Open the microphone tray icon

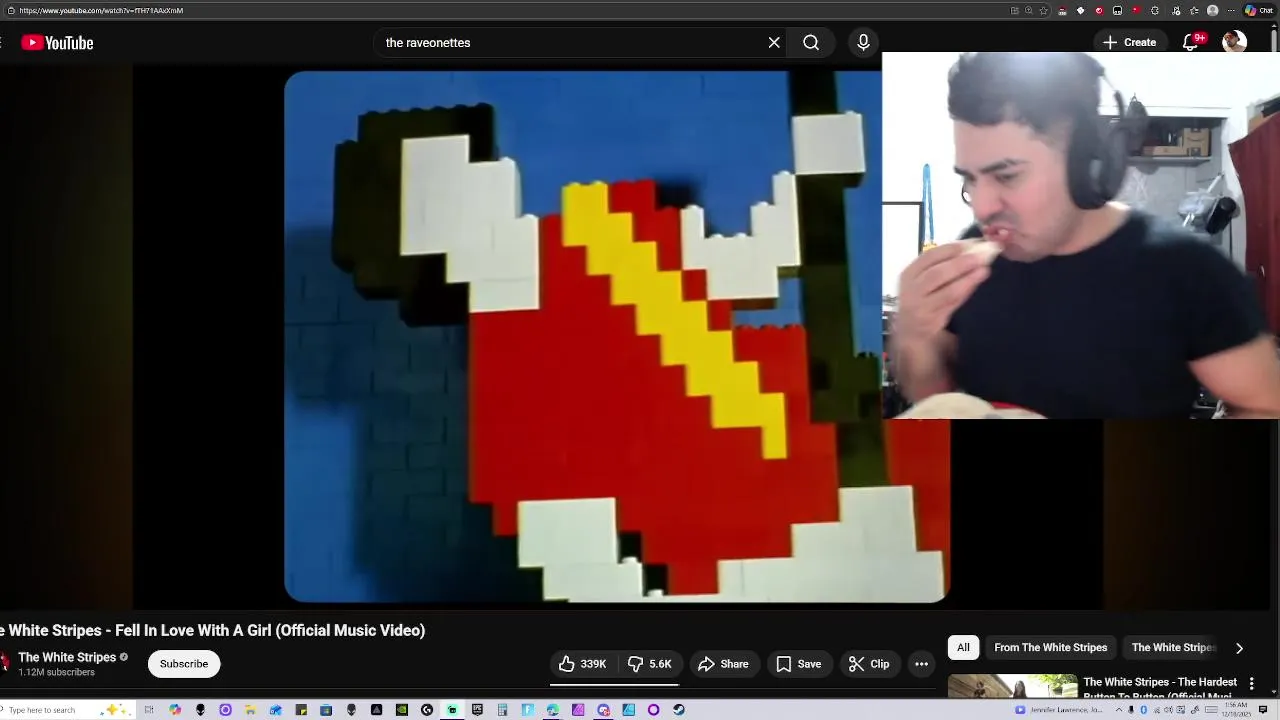[1131, 710]
